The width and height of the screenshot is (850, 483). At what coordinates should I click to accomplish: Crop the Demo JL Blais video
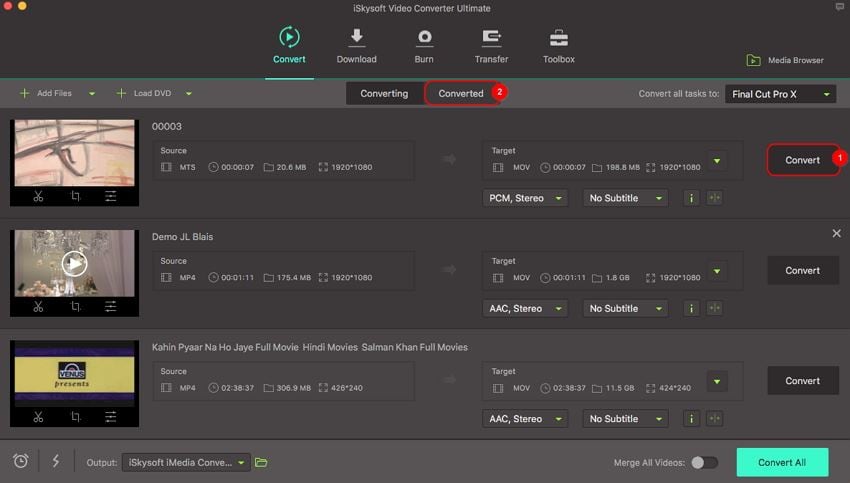point(75,307)
